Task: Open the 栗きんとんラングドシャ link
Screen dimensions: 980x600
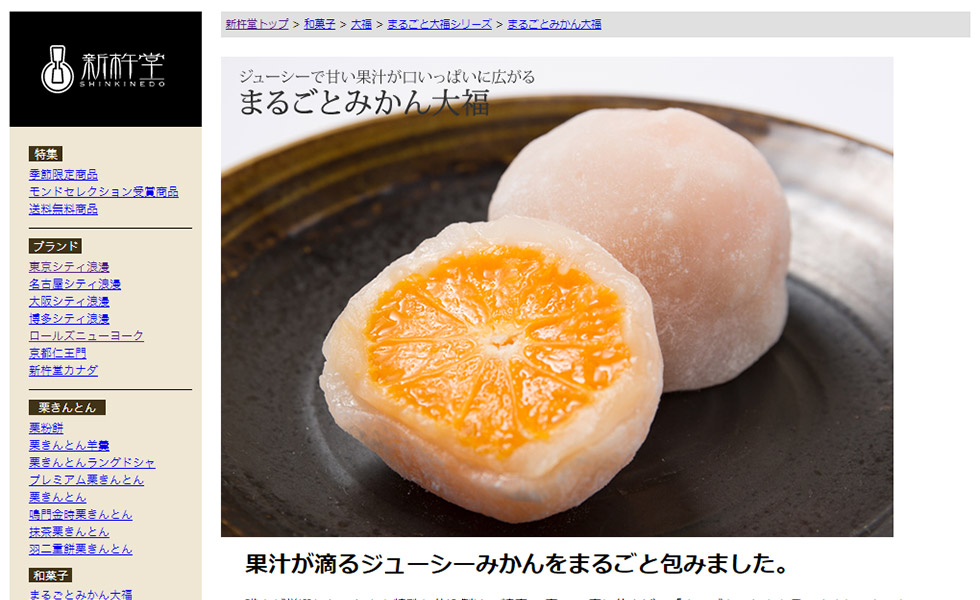Action: 92,463
